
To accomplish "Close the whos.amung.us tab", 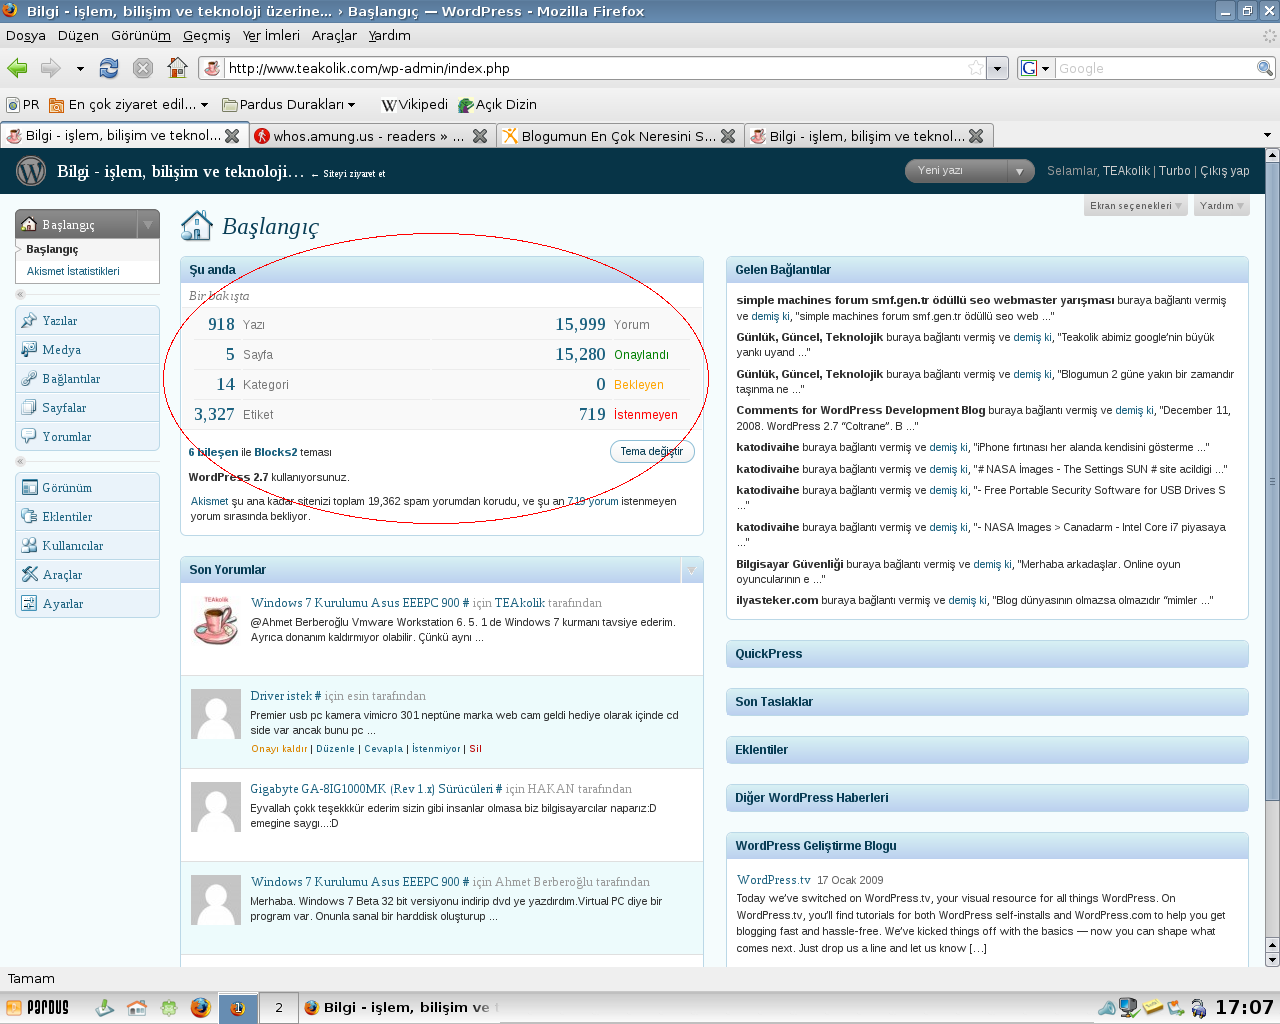I will 480,136.
